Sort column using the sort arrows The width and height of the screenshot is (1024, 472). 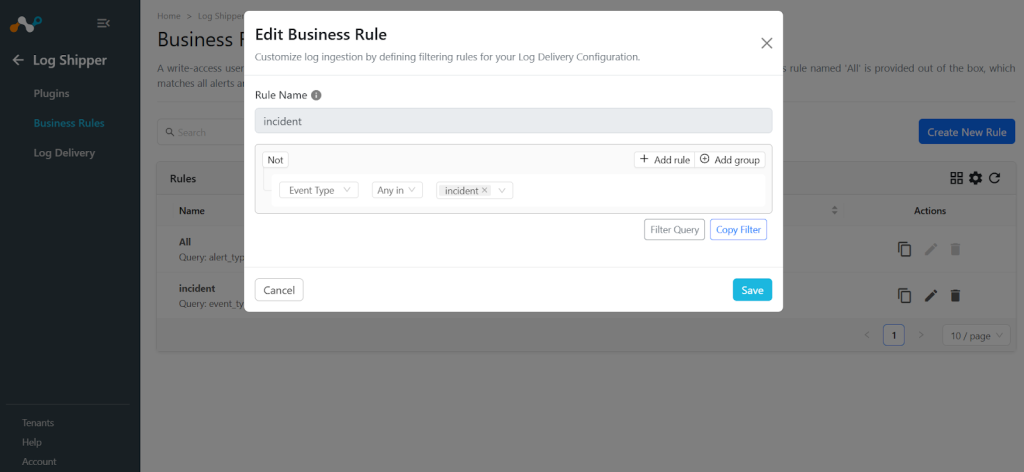pos(834,211)
